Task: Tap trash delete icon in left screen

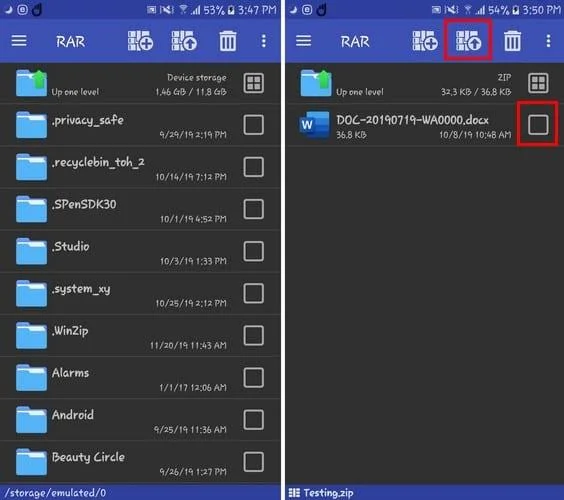Action: (228, 41)
